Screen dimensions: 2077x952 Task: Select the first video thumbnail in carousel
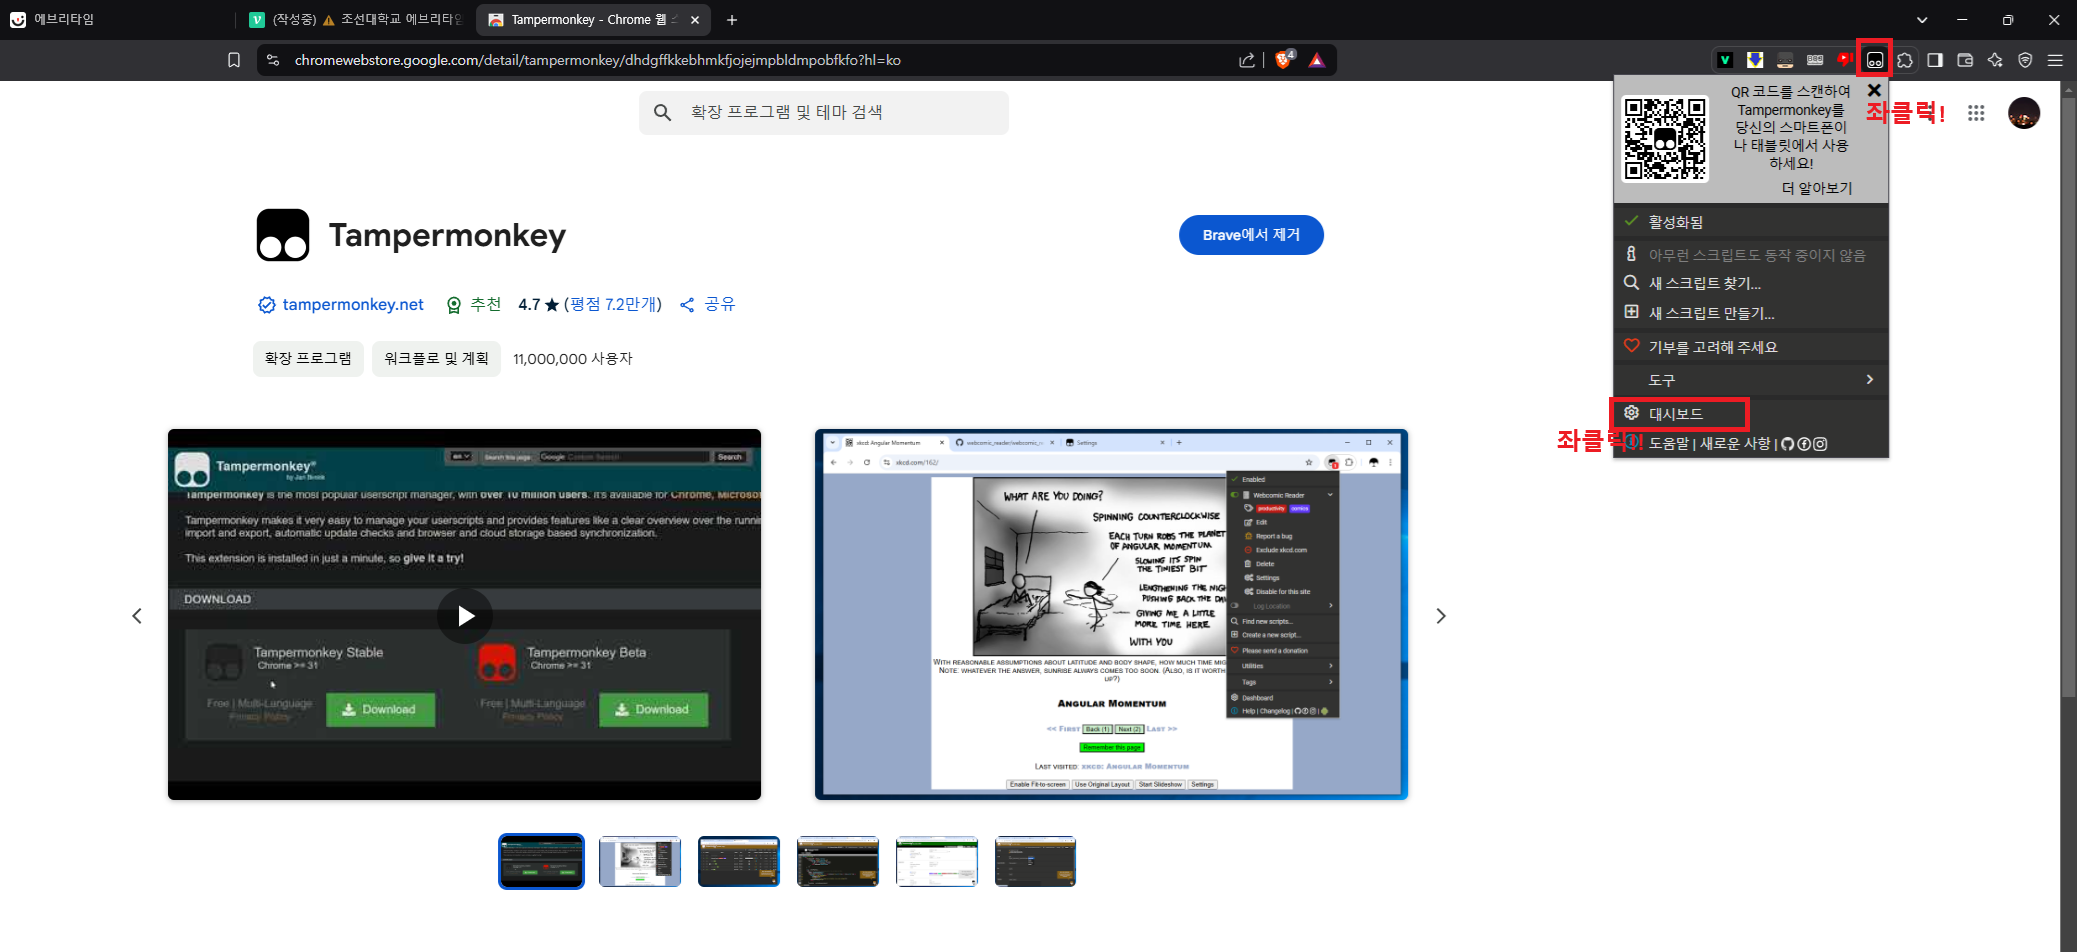pos(541,861)
